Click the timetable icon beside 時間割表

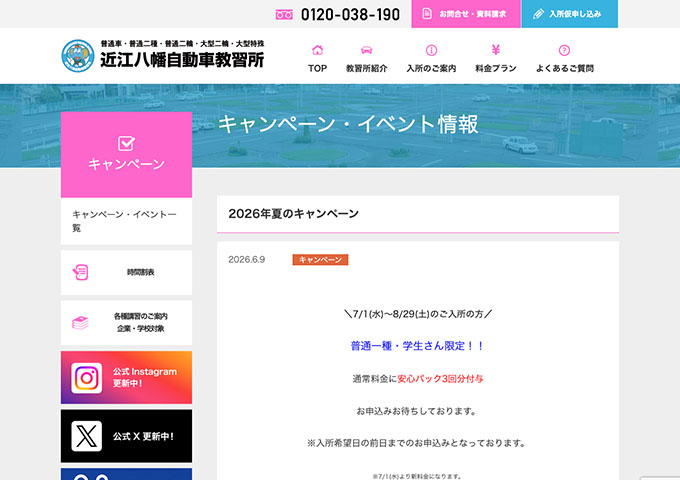coord(81,272)
